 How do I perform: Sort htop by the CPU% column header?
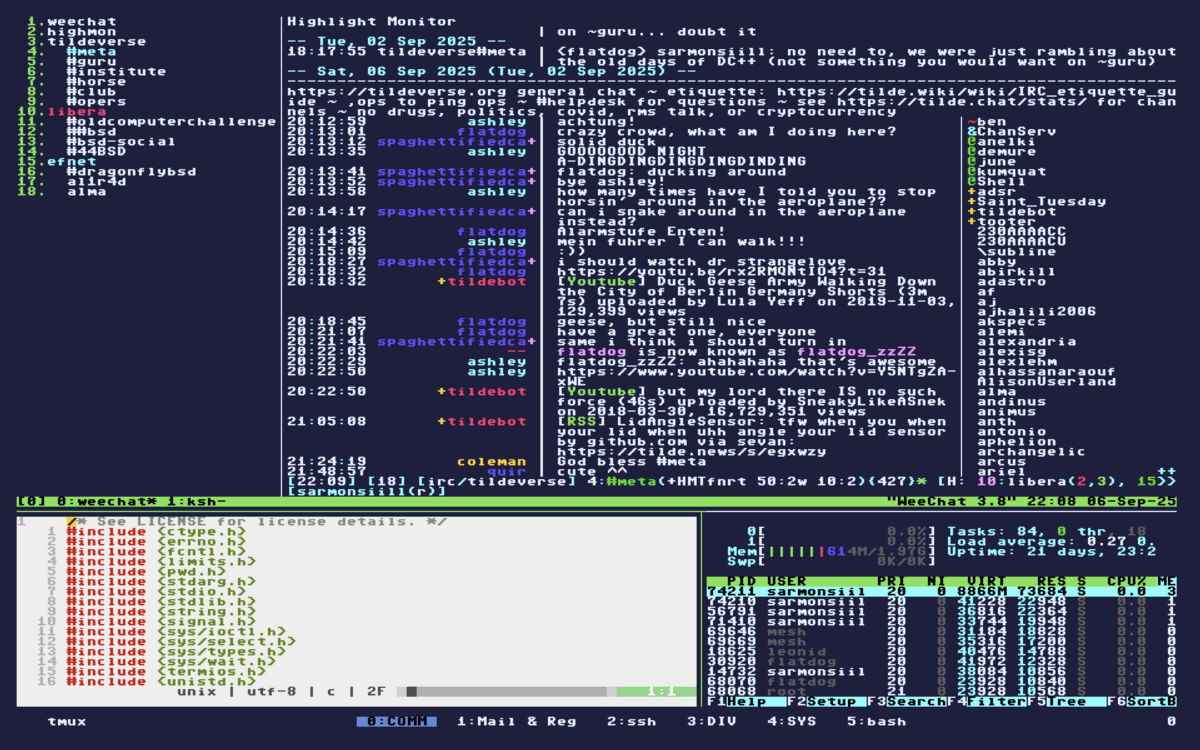(x=1126, y=581)
